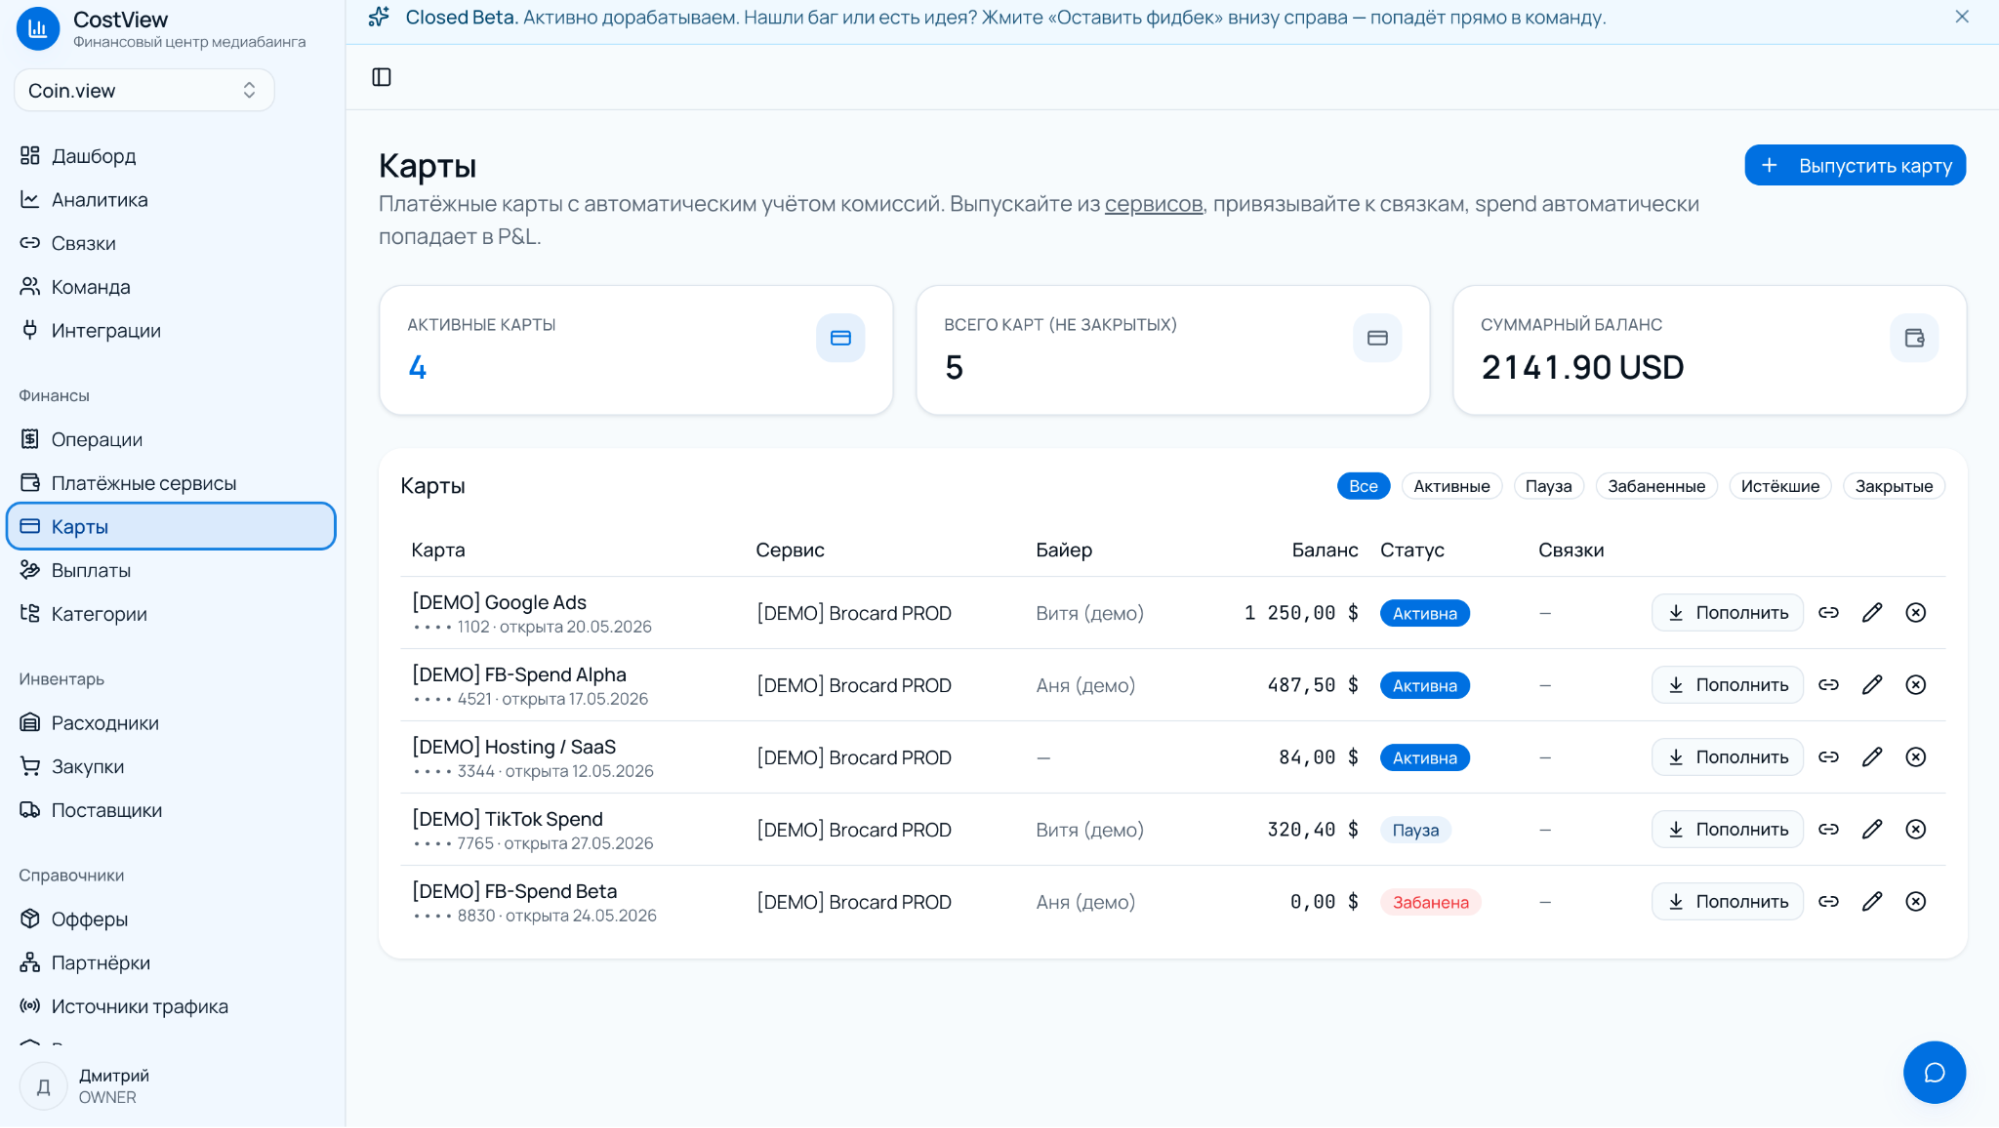Top up the Hosting / SaaS card

[x=1727, y=757]
